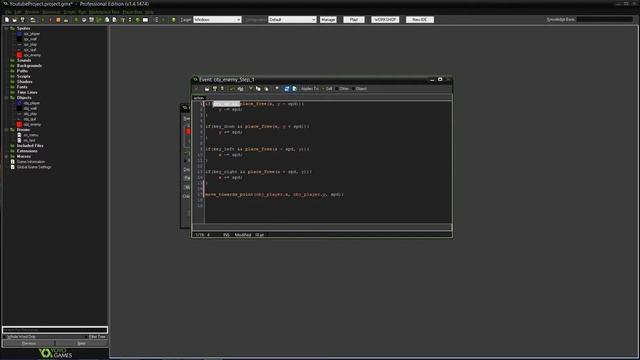640x360 pixels.
Task: Click the resource tree search field
Action: point(55,330)
